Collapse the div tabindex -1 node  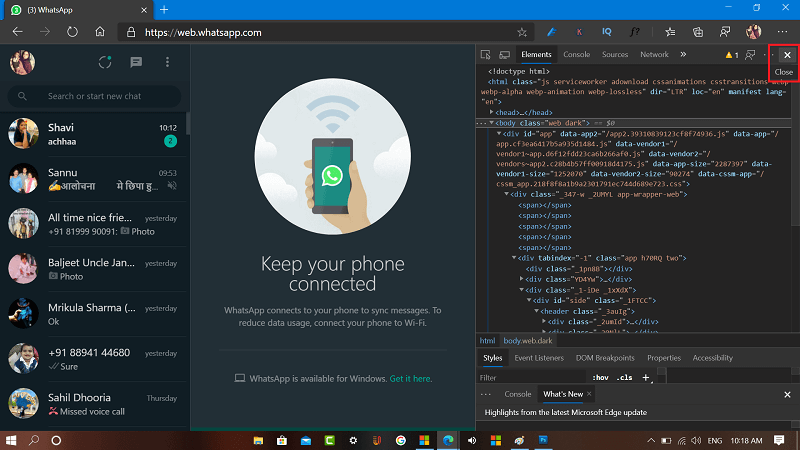point(514,258)
